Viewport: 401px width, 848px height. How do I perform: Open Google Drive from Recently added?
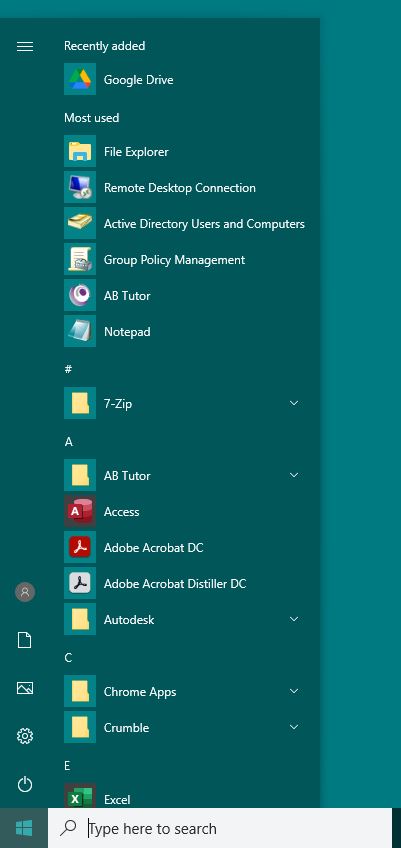click(184, 80)
